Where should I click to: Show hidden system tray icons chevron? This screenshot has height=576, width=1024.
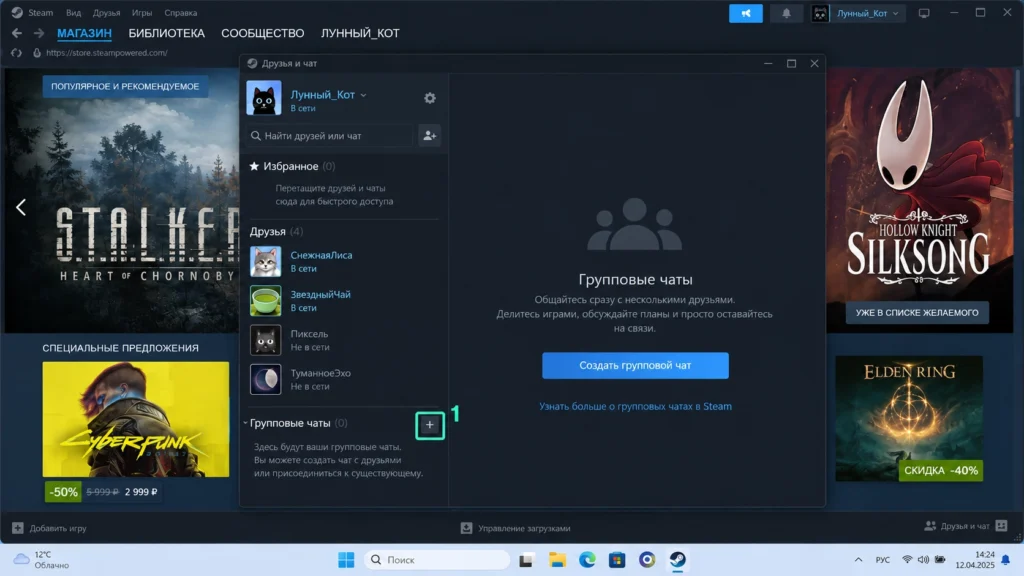(x=858, y=560)
